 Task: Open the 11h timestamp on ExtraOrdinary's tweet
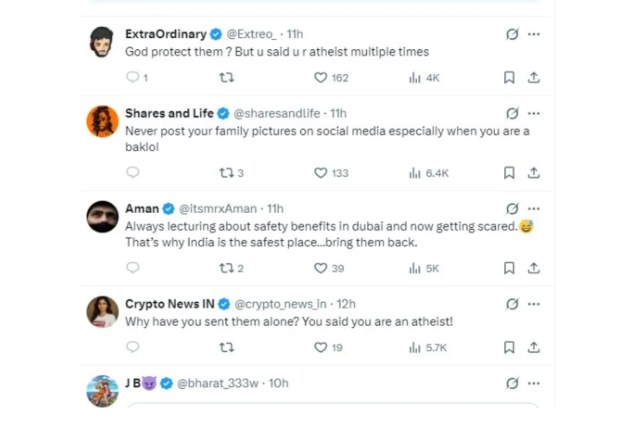[295, 34]
